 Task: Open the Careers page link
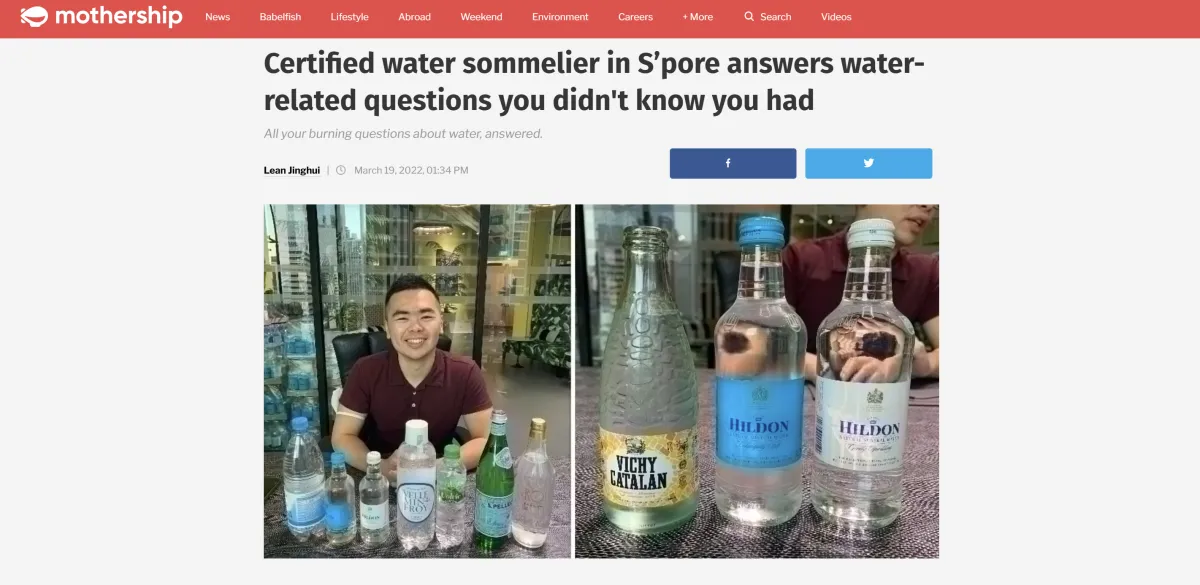(635, 17)
